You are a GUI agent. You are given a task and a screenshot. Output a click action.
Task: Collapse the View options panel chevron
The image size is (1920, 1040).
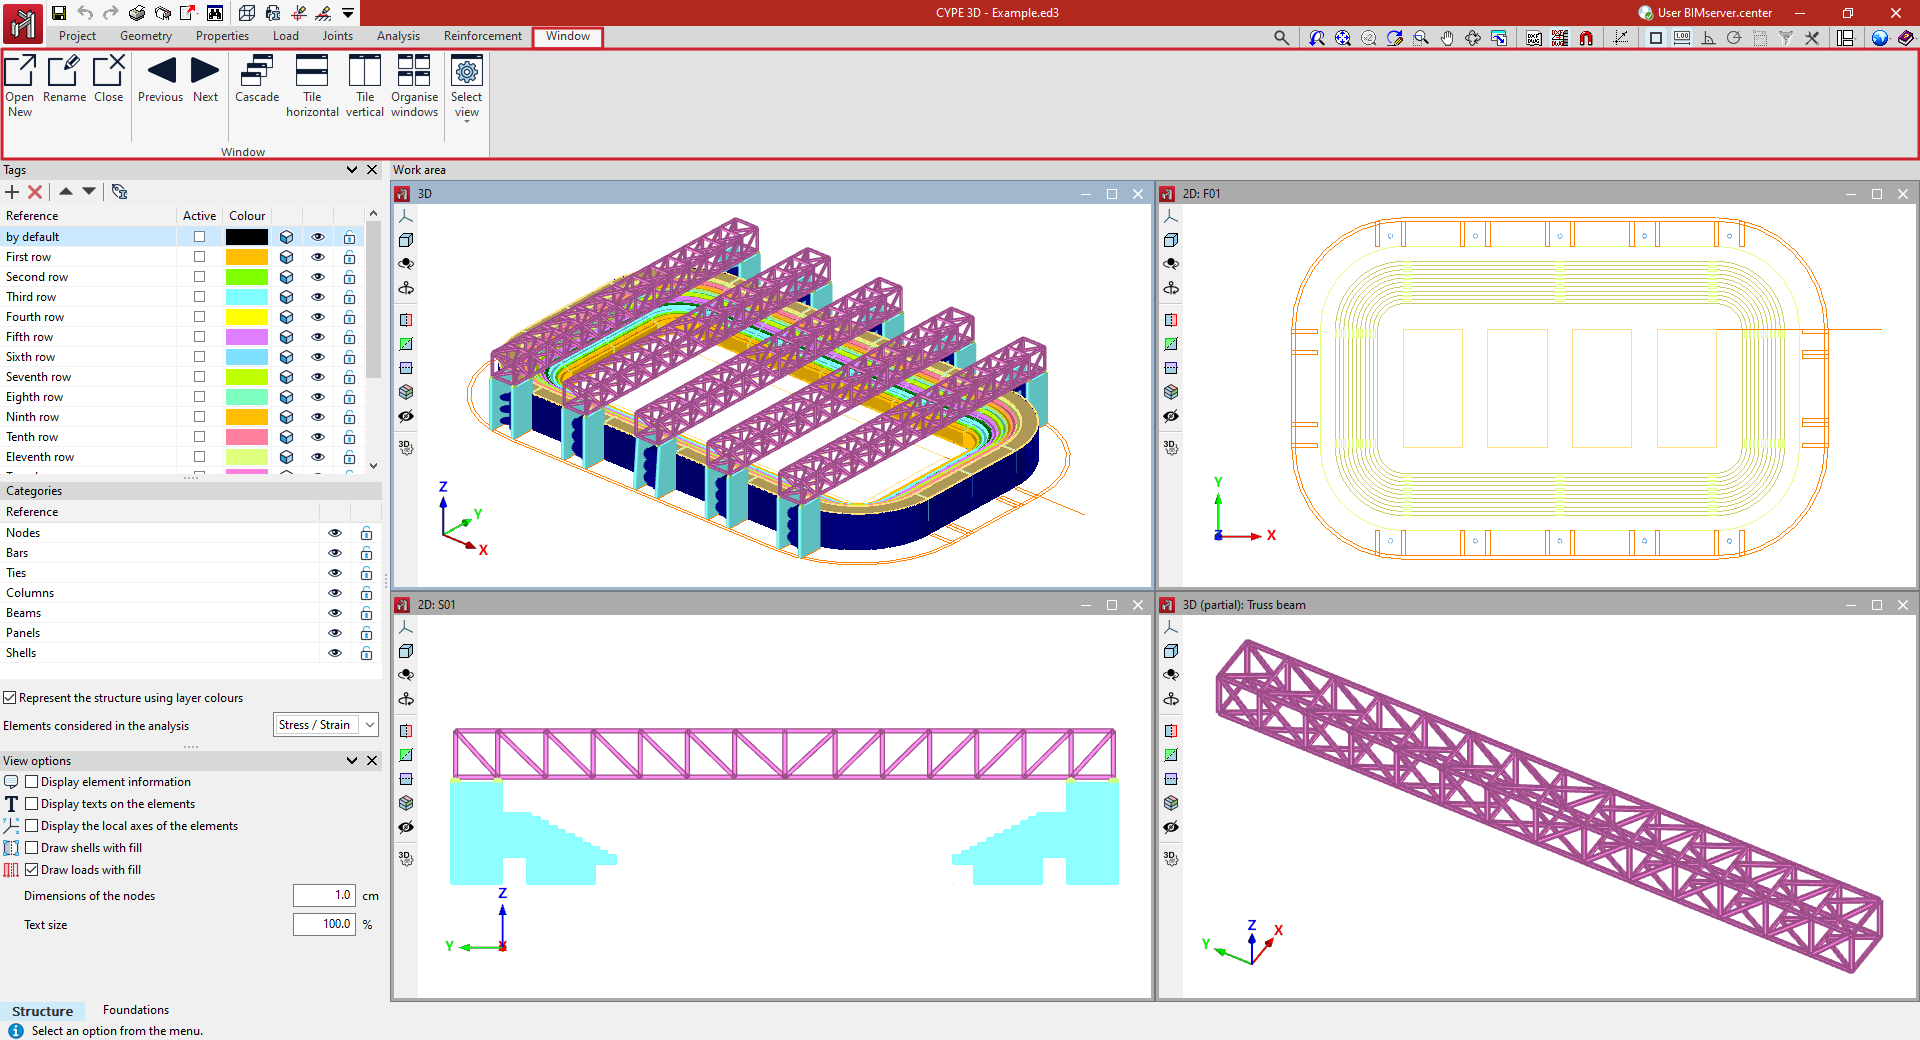(x=352, y=761)
